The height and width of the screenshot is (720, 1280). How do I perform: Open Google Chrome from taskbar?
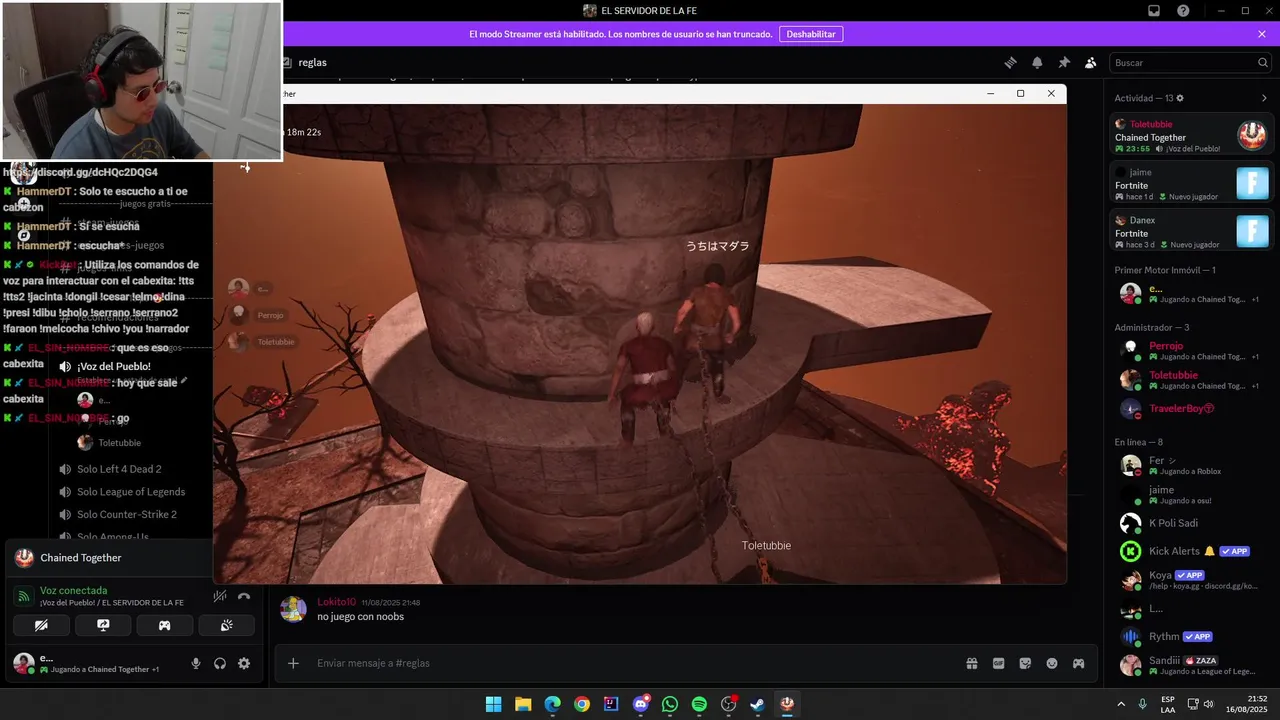[x=582, y=704]
